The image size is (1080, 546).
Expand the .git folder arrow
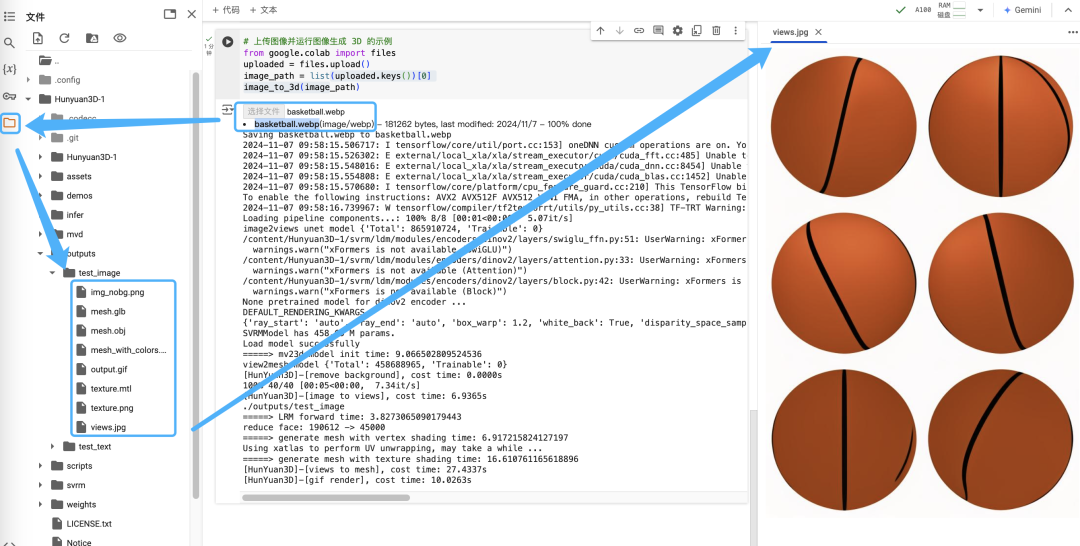[41, 138]
